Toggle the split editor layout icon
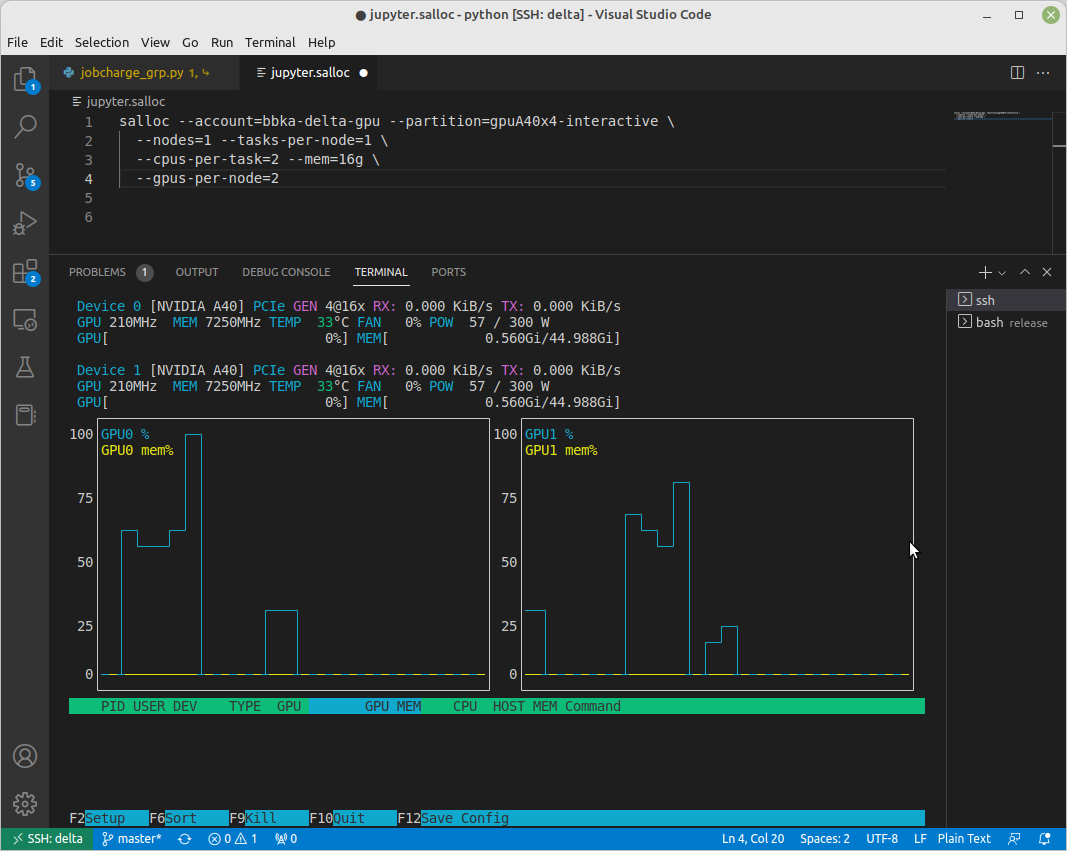Screen dimensions: 1067x851 click(1017, 72)
